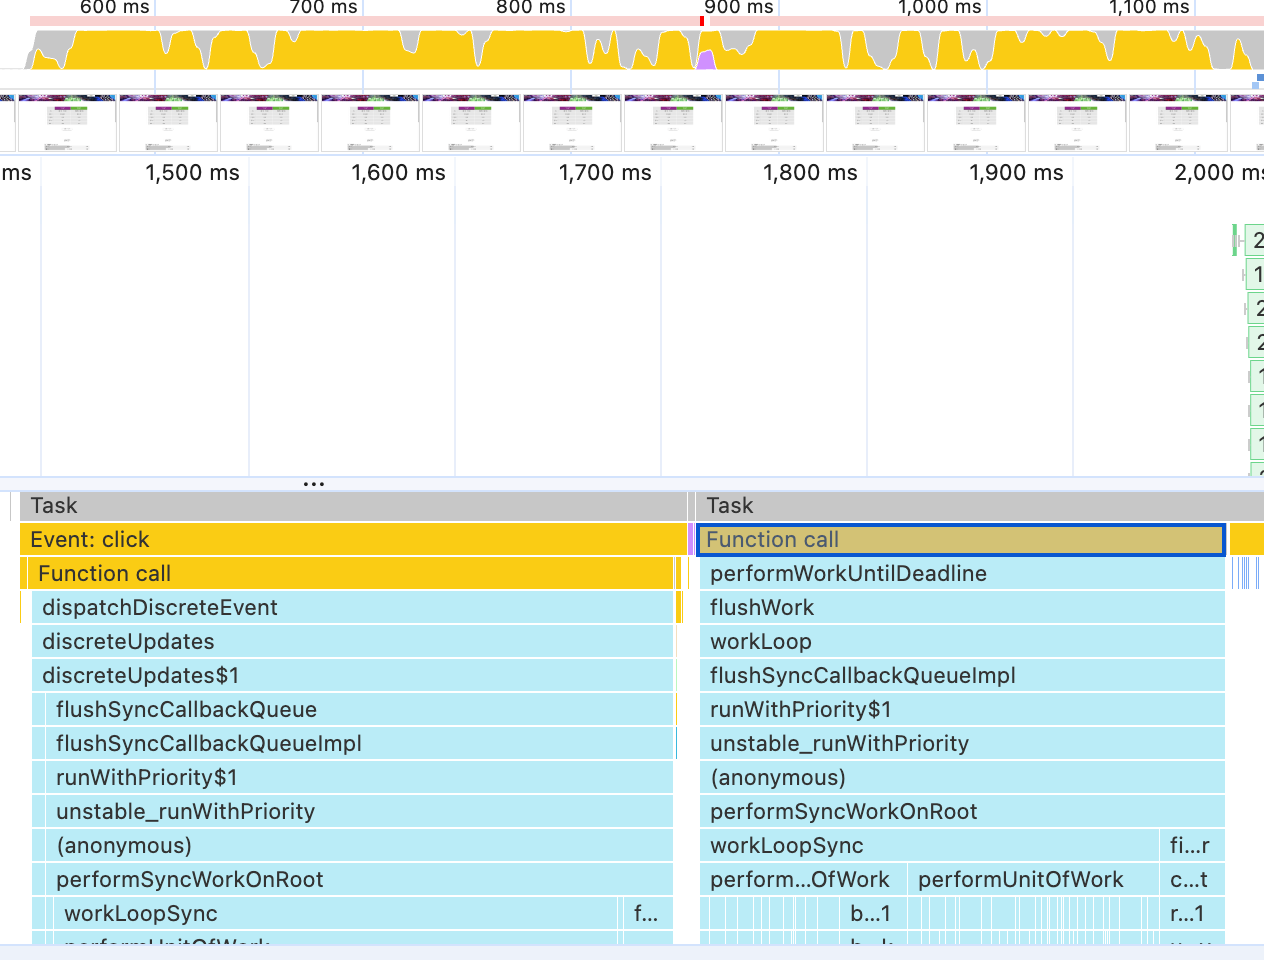The width and height of the screenshot is (1264, 960).
Task: Select the dispatchDiscreteEvent flame entry
Action: 350,608
